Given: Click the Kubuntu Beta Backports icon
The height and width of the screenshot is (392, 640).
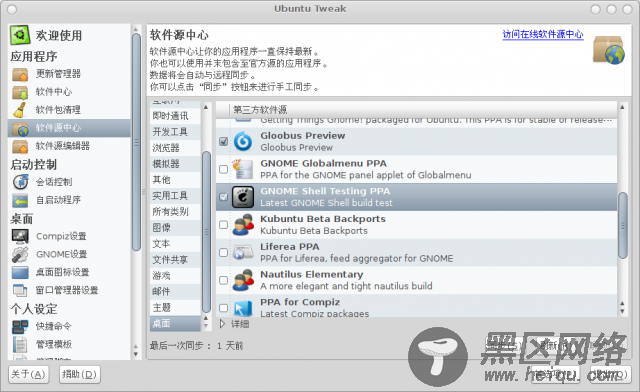Looking at the screenshot, I should point(243,225).
